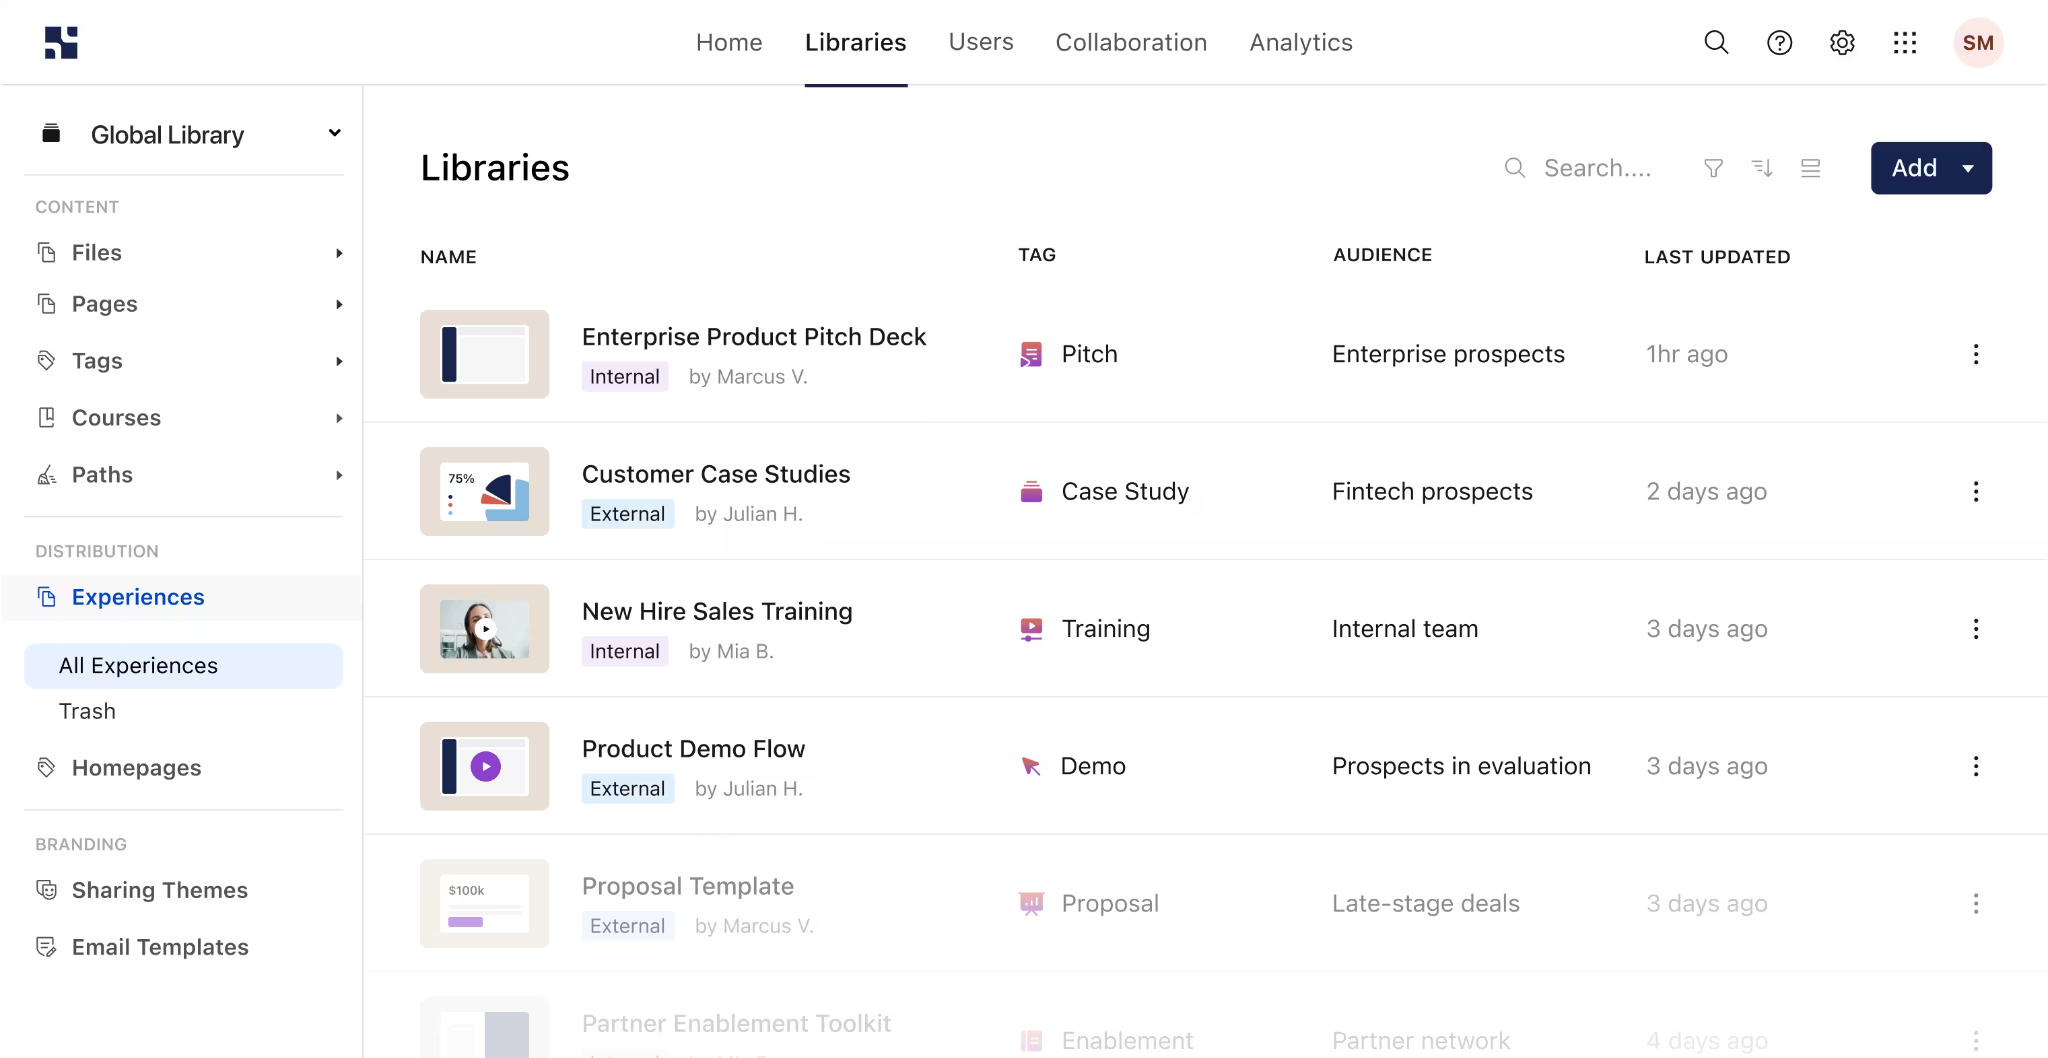
Task: Open settings gear icon
Action: tap(1842, 42)
